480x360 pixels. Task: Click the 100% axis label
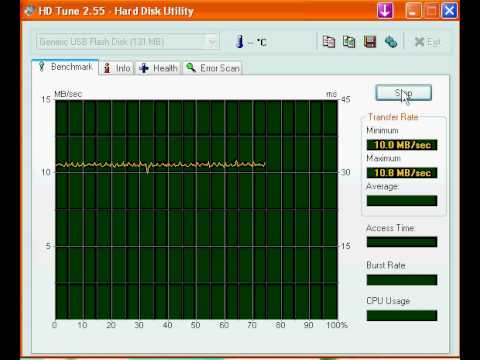[x=337, y=325]
